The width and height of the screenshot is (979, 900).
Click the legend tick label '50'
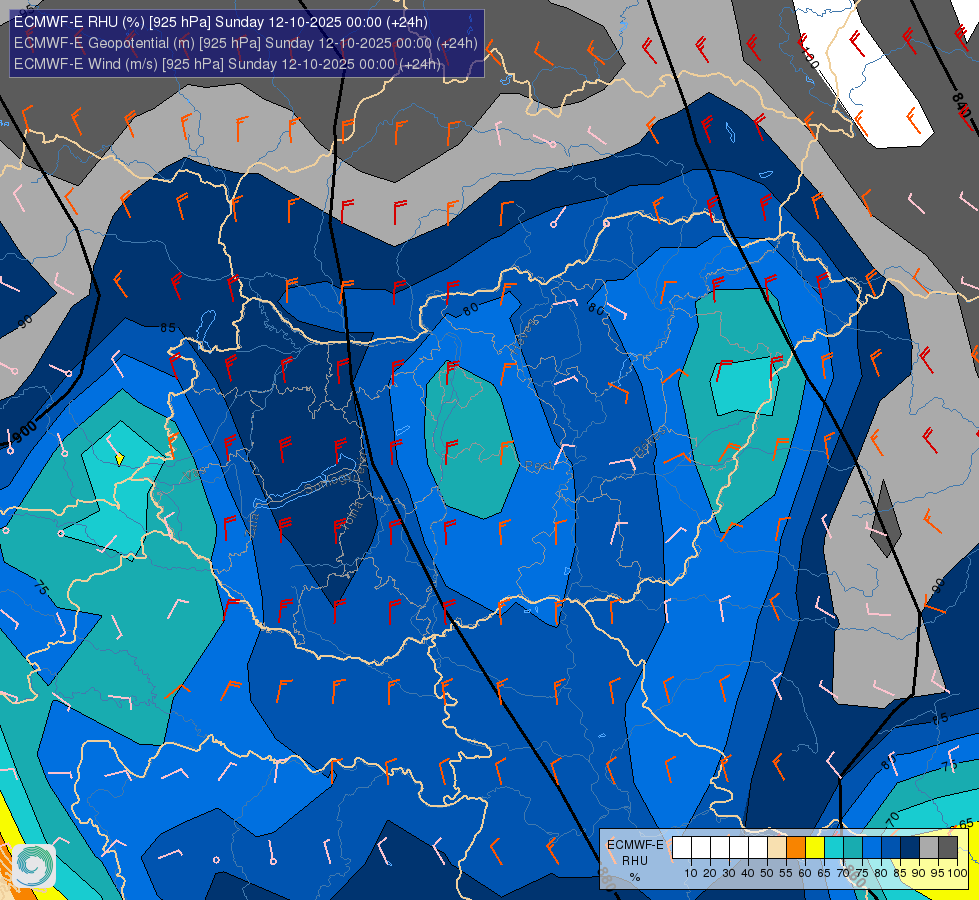(x=767, y=873)
